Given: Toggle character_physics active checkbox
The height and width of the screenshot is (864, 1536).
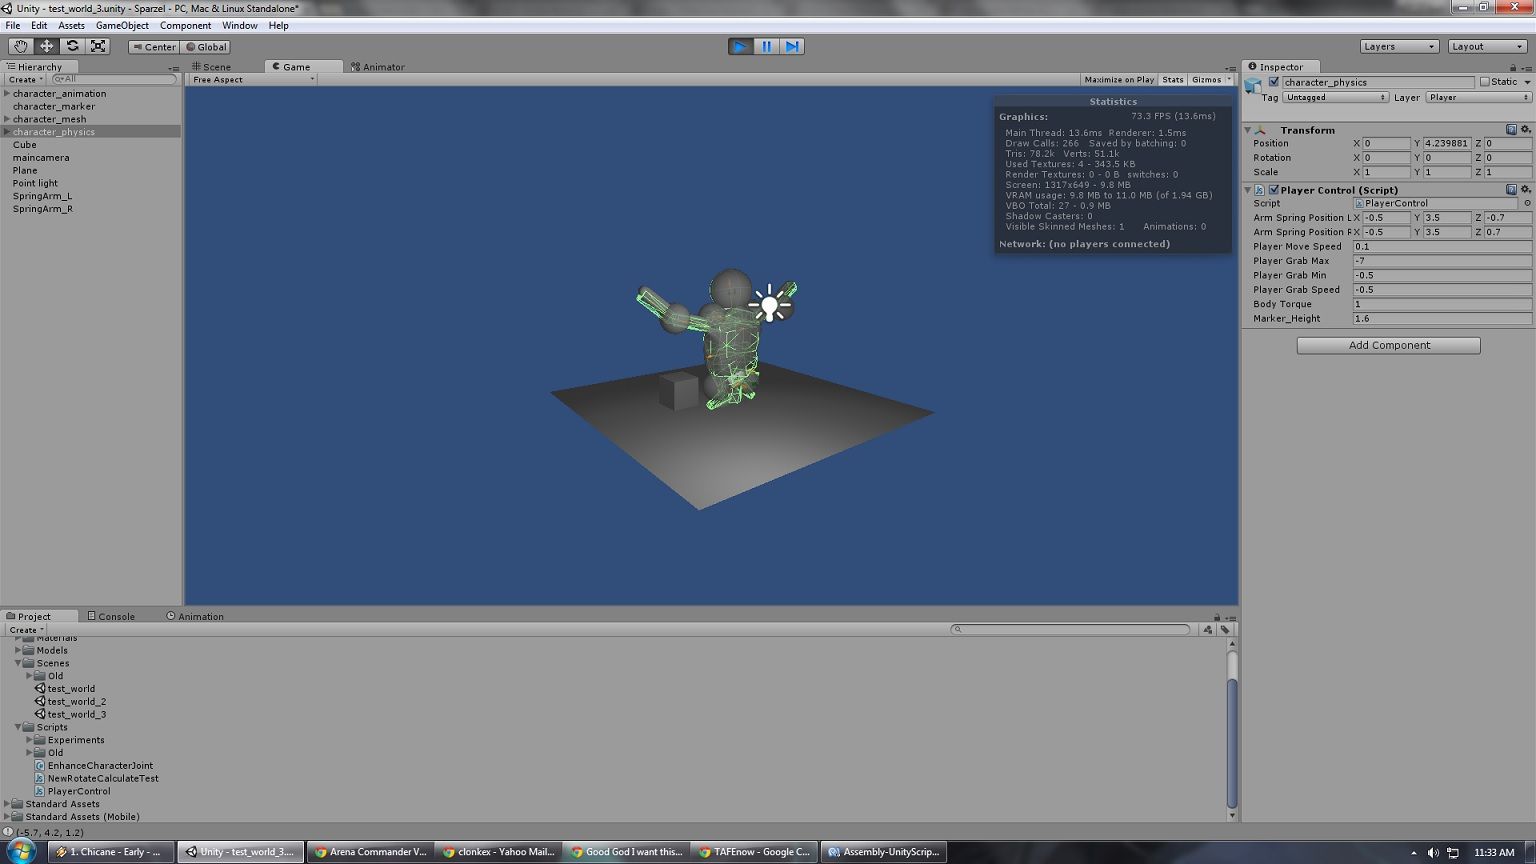Looking at the screenshot, I should pos(1273,82).
